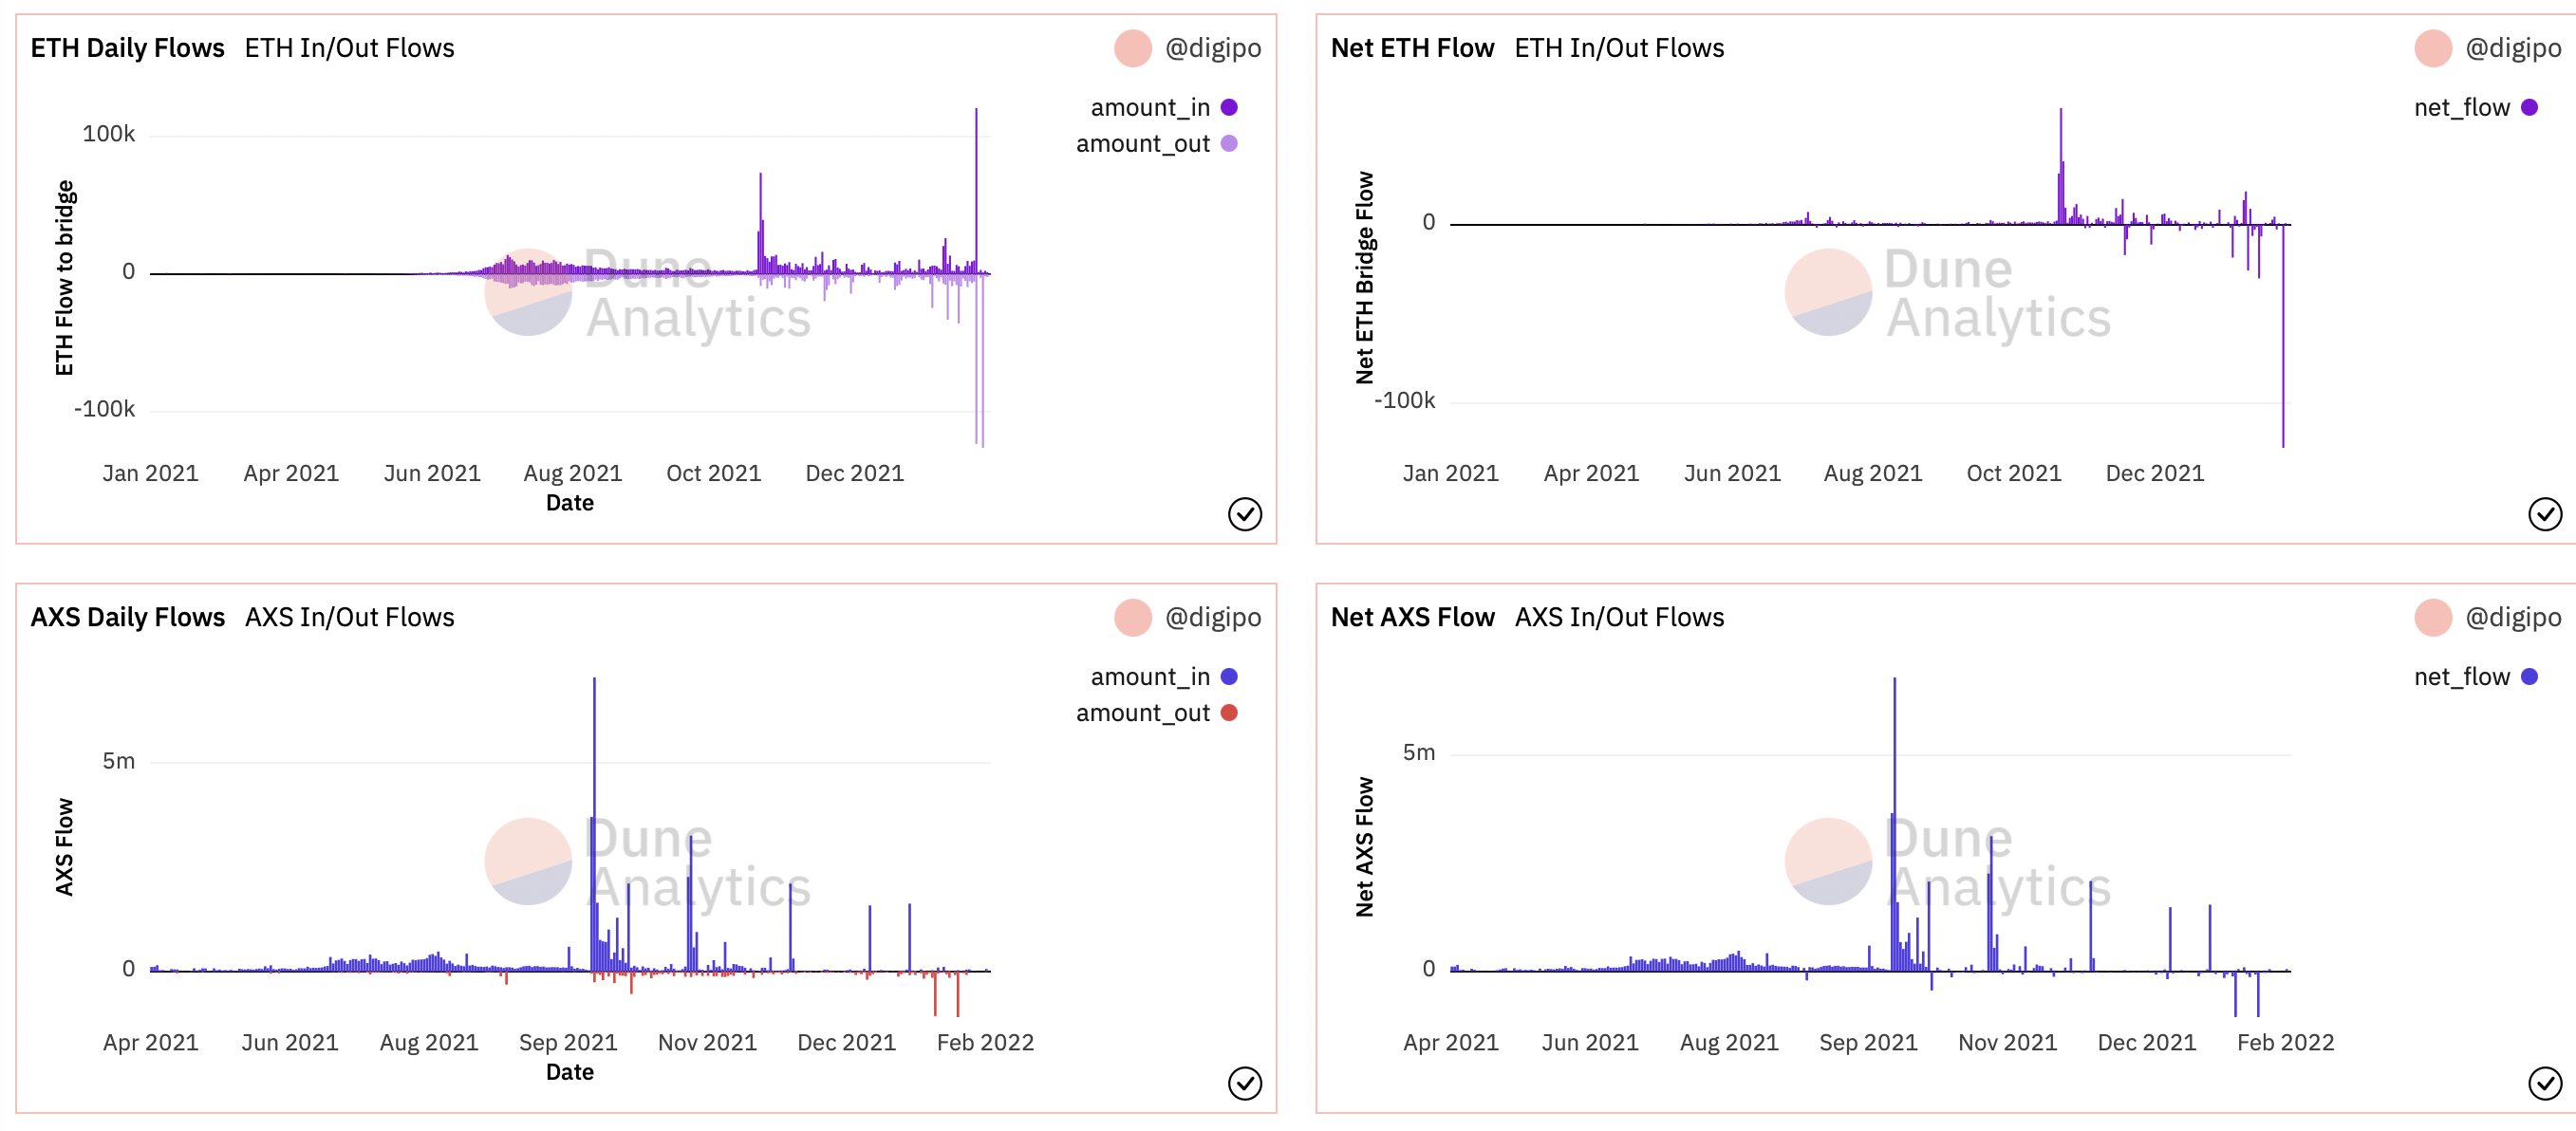The height and width of the screenshot is (1131, 2576).
Task: Open digipo avatar on ETH Daily Flows panel
Action: pos(1133,48)
